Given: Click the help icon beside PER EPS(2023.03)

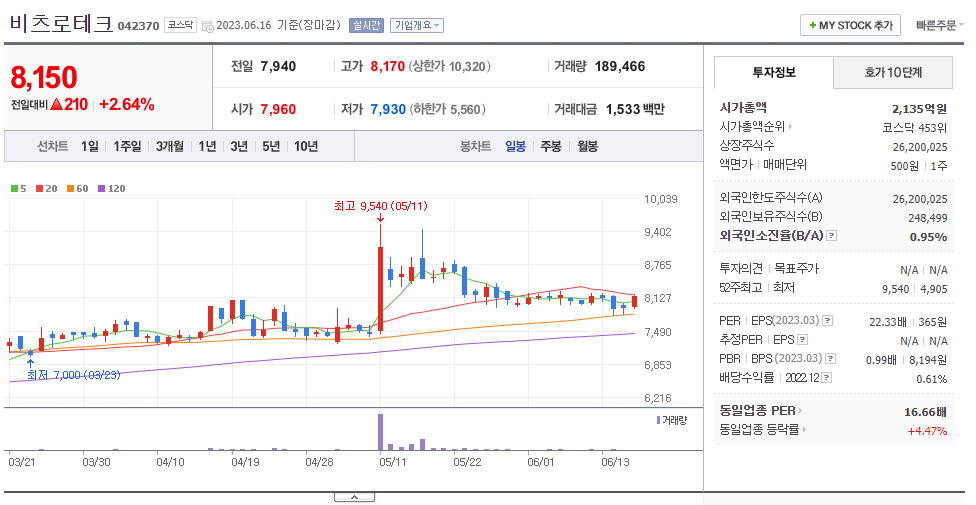Looking at the screenshot, I should click(x=828, y=321).
